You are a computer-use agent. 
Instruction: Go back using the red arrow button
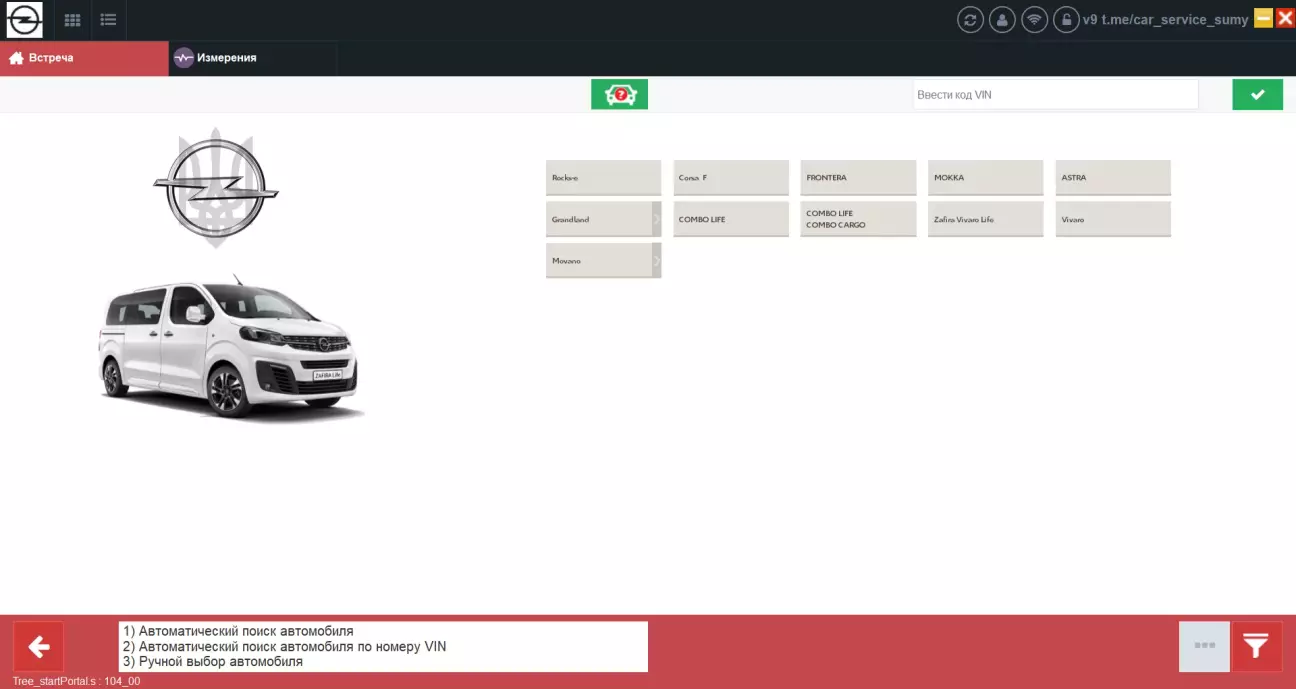click(39, 647)
